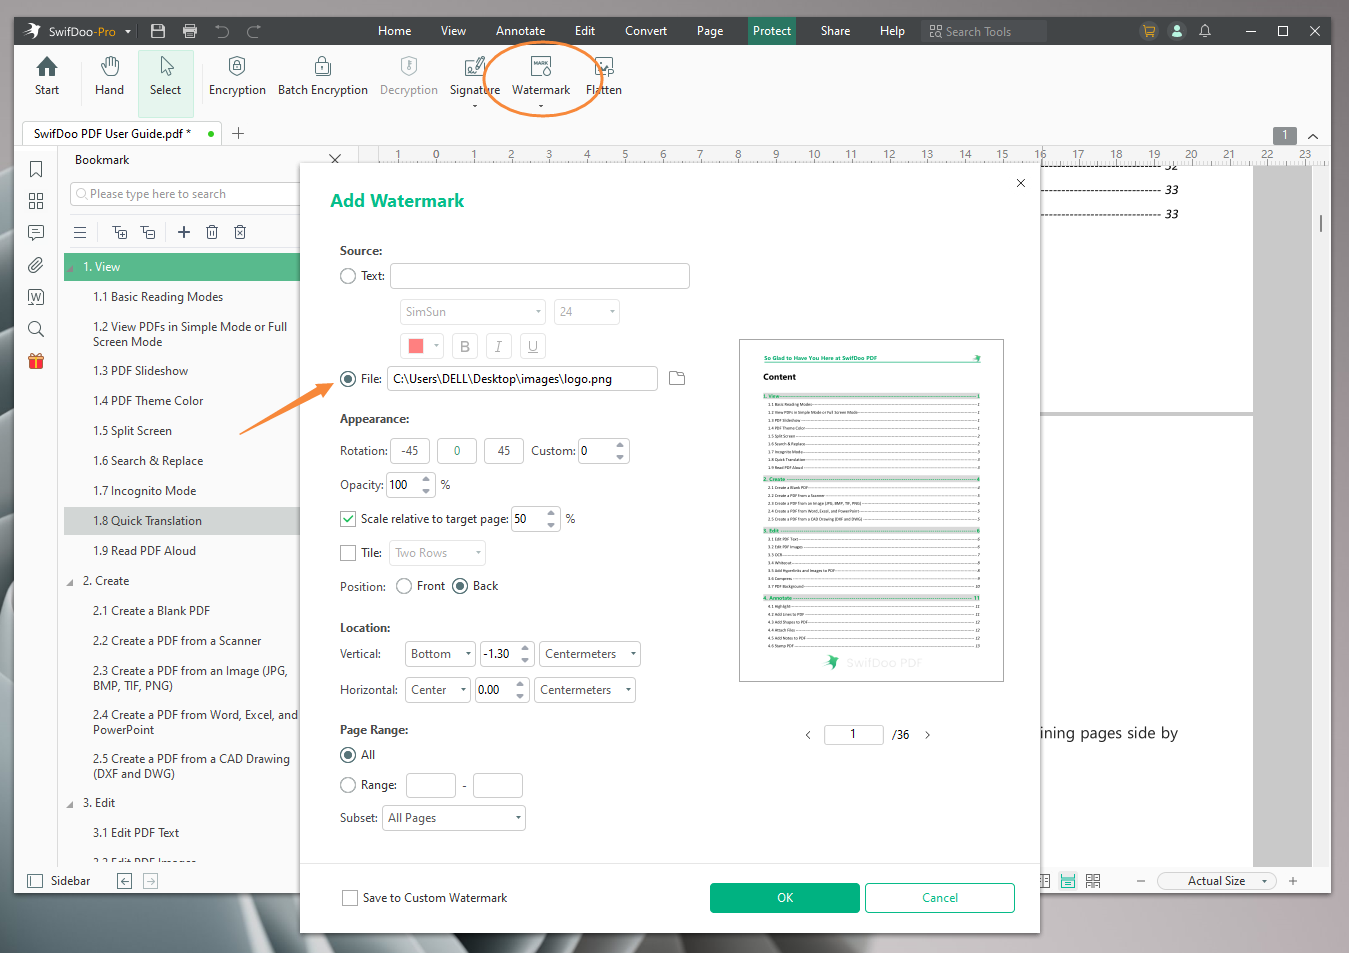Select the Hand tool

109,76
